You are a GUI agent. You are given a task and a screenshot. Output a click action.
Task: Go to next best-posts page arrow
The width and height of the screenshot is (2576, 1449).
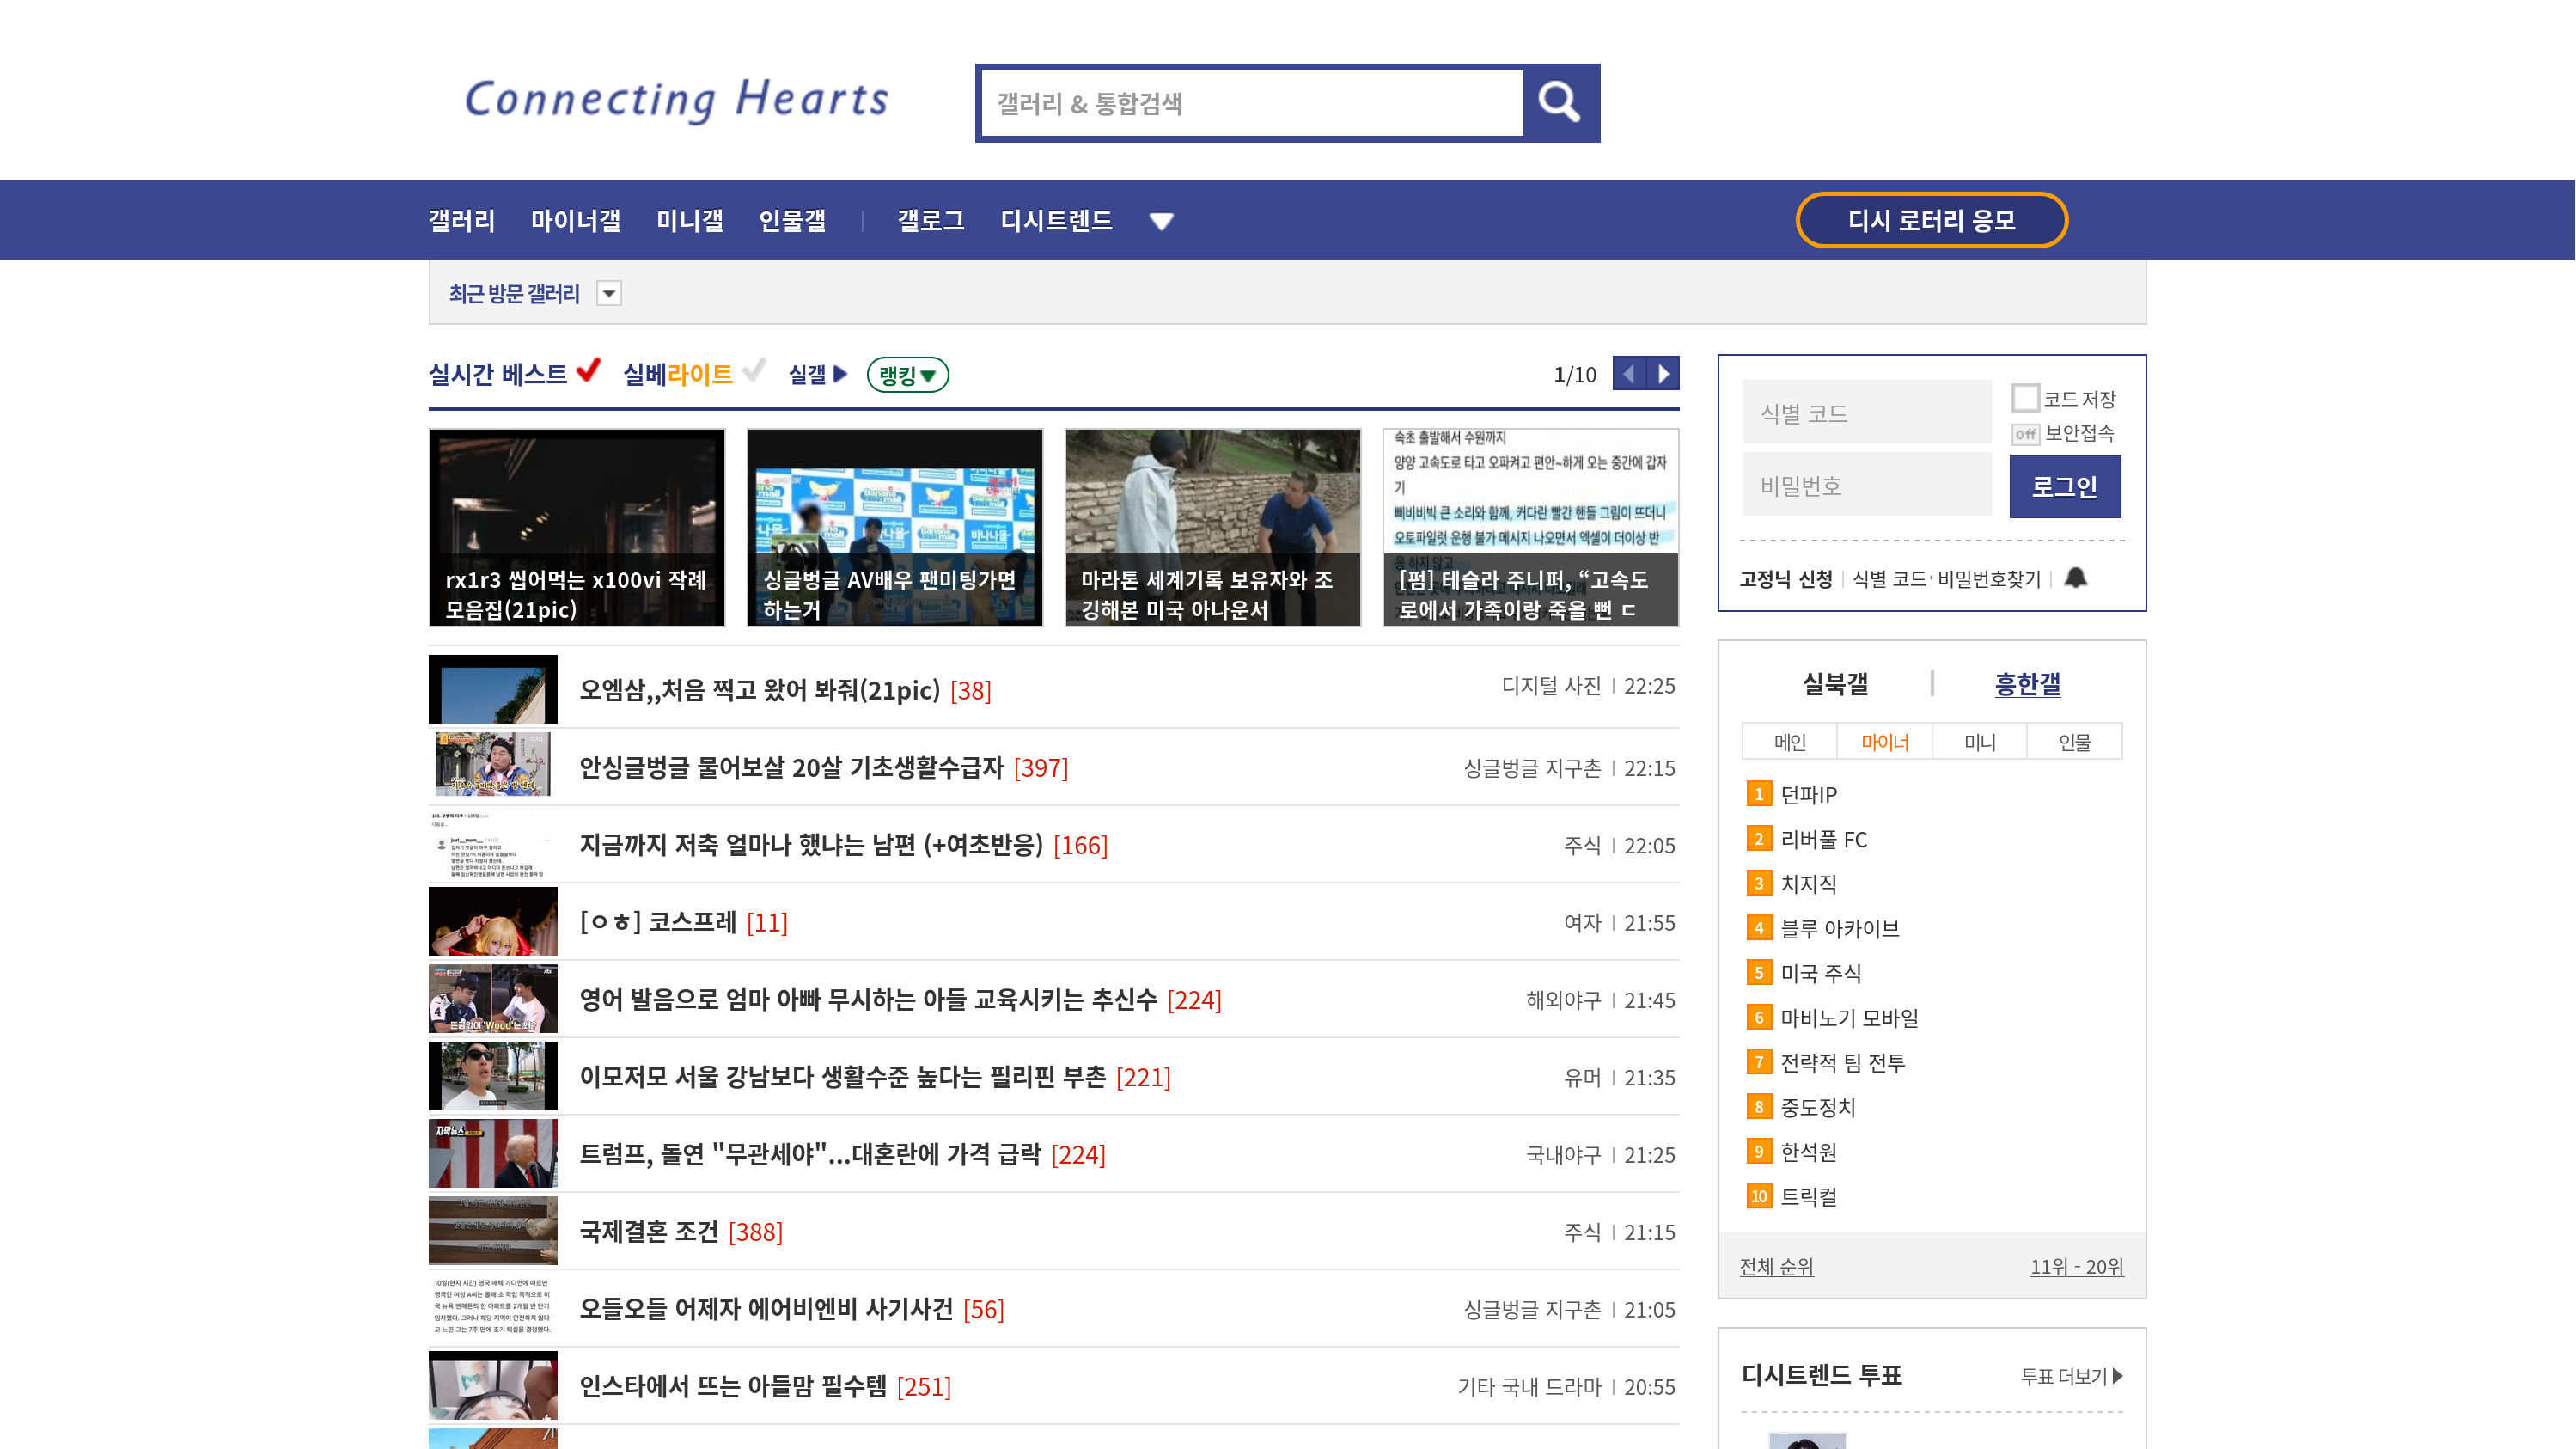pos(1663,374)
